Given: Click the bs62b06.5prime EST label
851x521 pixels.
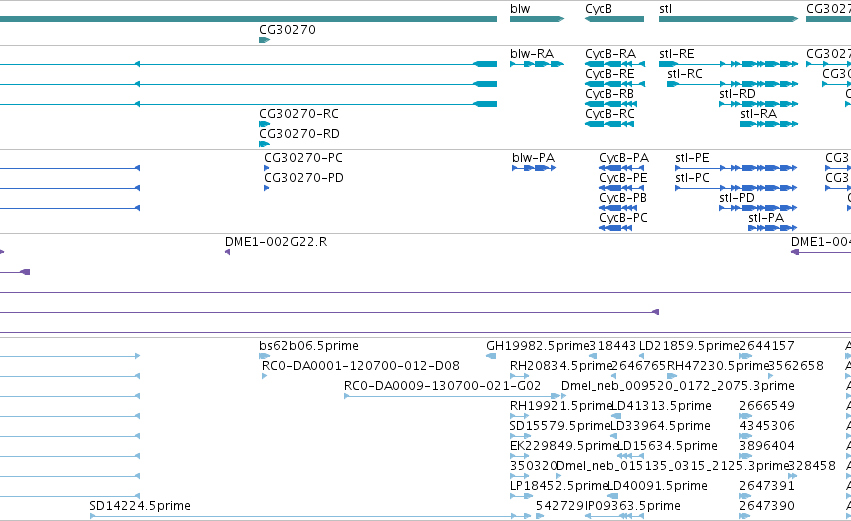Looking at the screenshot, I should (309, 346).
